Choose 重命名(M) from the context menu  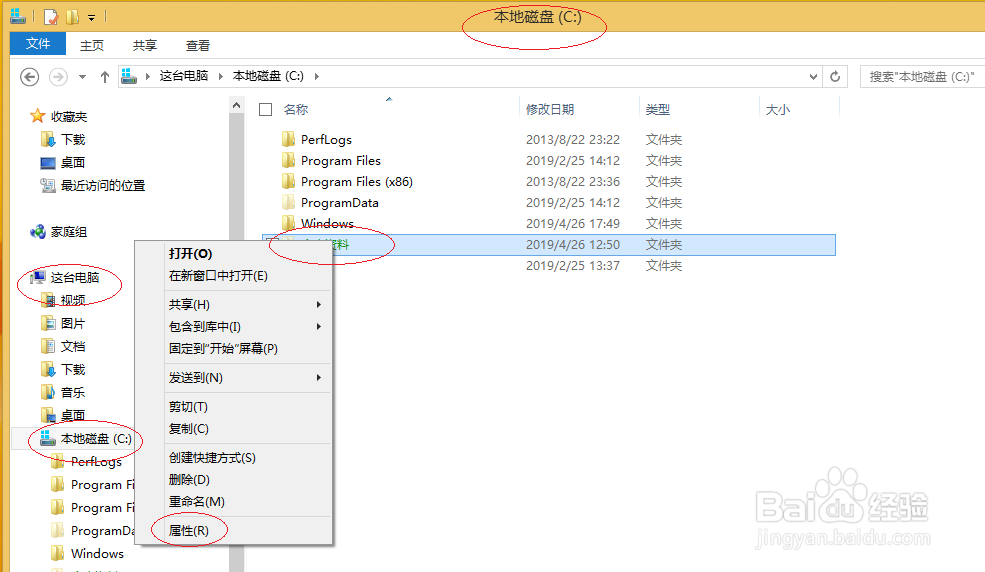coord(197,502)
